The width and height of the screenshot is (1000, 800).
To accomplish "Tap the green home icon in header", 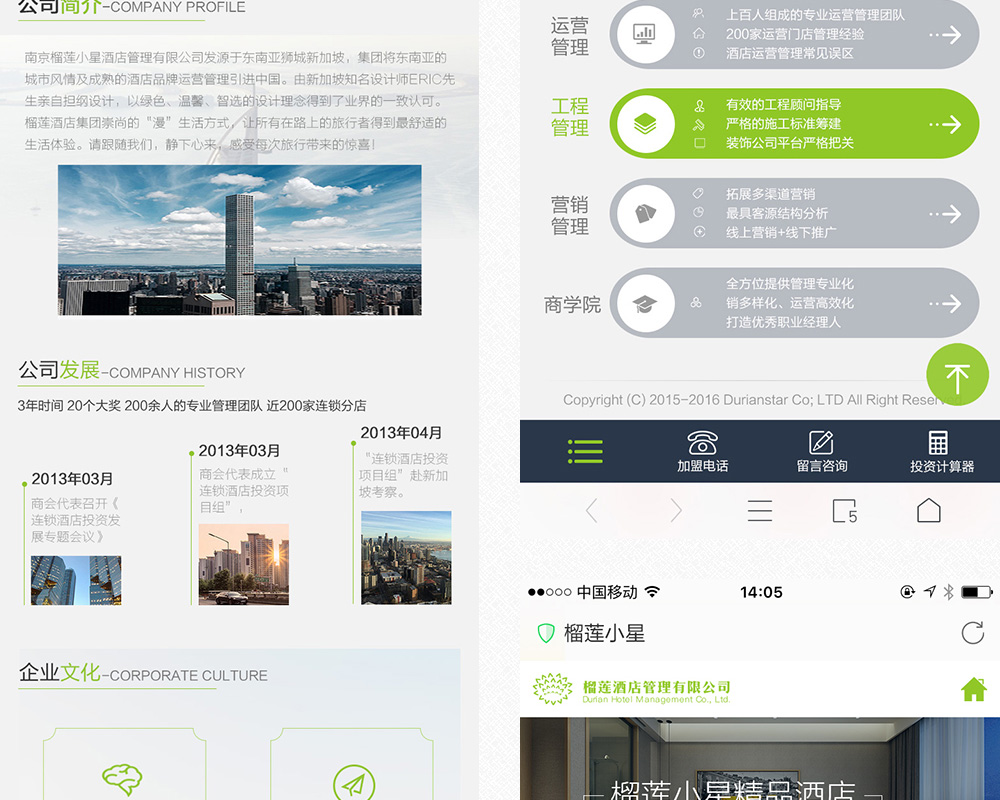I will click(x=973, y=689).
